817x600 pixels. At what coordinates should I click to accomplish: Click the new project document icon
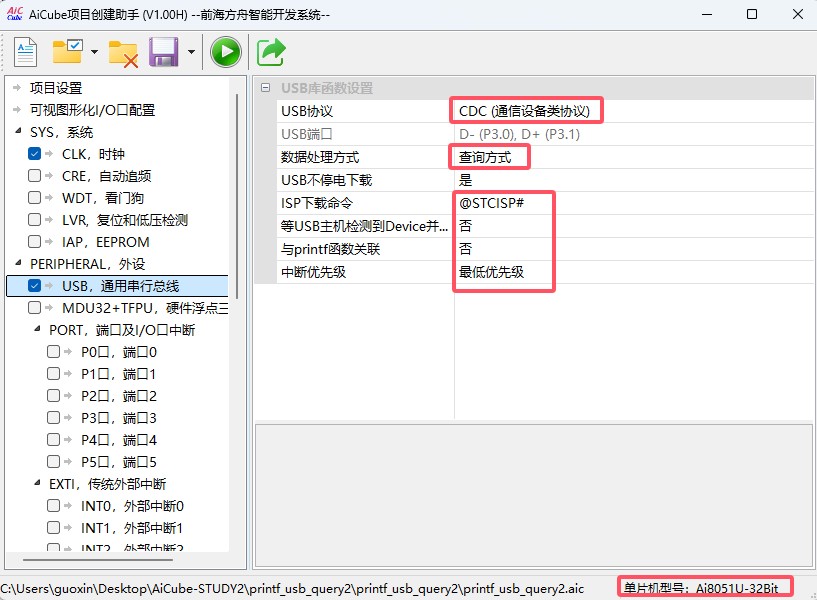click(x=26, y=52)
